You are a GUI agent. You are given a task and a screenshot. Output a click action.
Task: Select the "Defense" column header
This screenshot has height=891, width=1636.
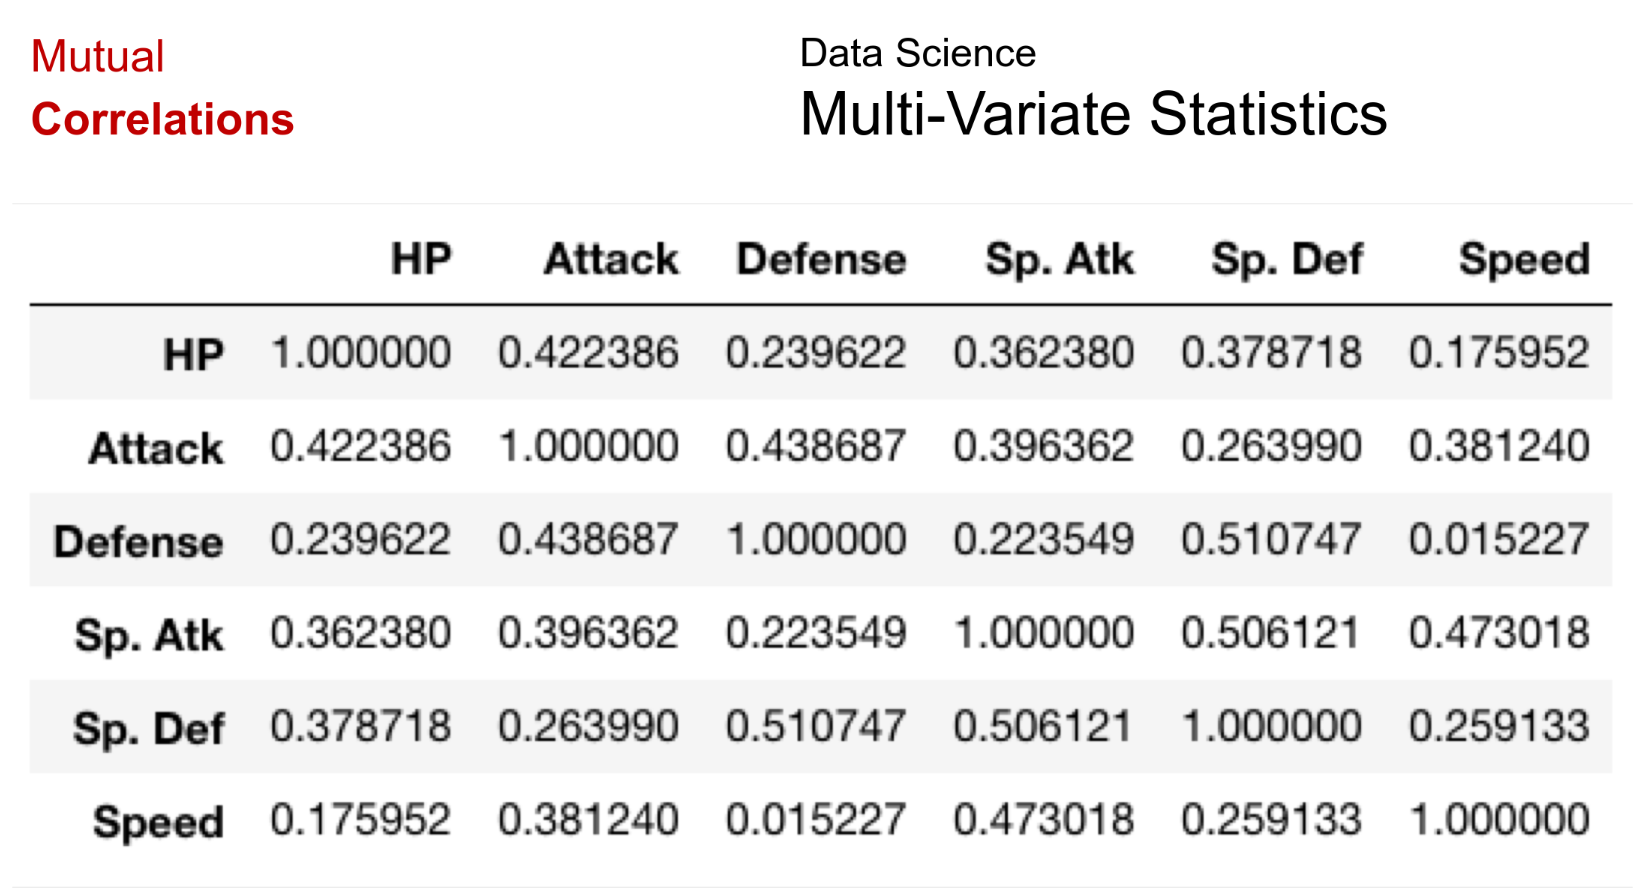(821, 259)
